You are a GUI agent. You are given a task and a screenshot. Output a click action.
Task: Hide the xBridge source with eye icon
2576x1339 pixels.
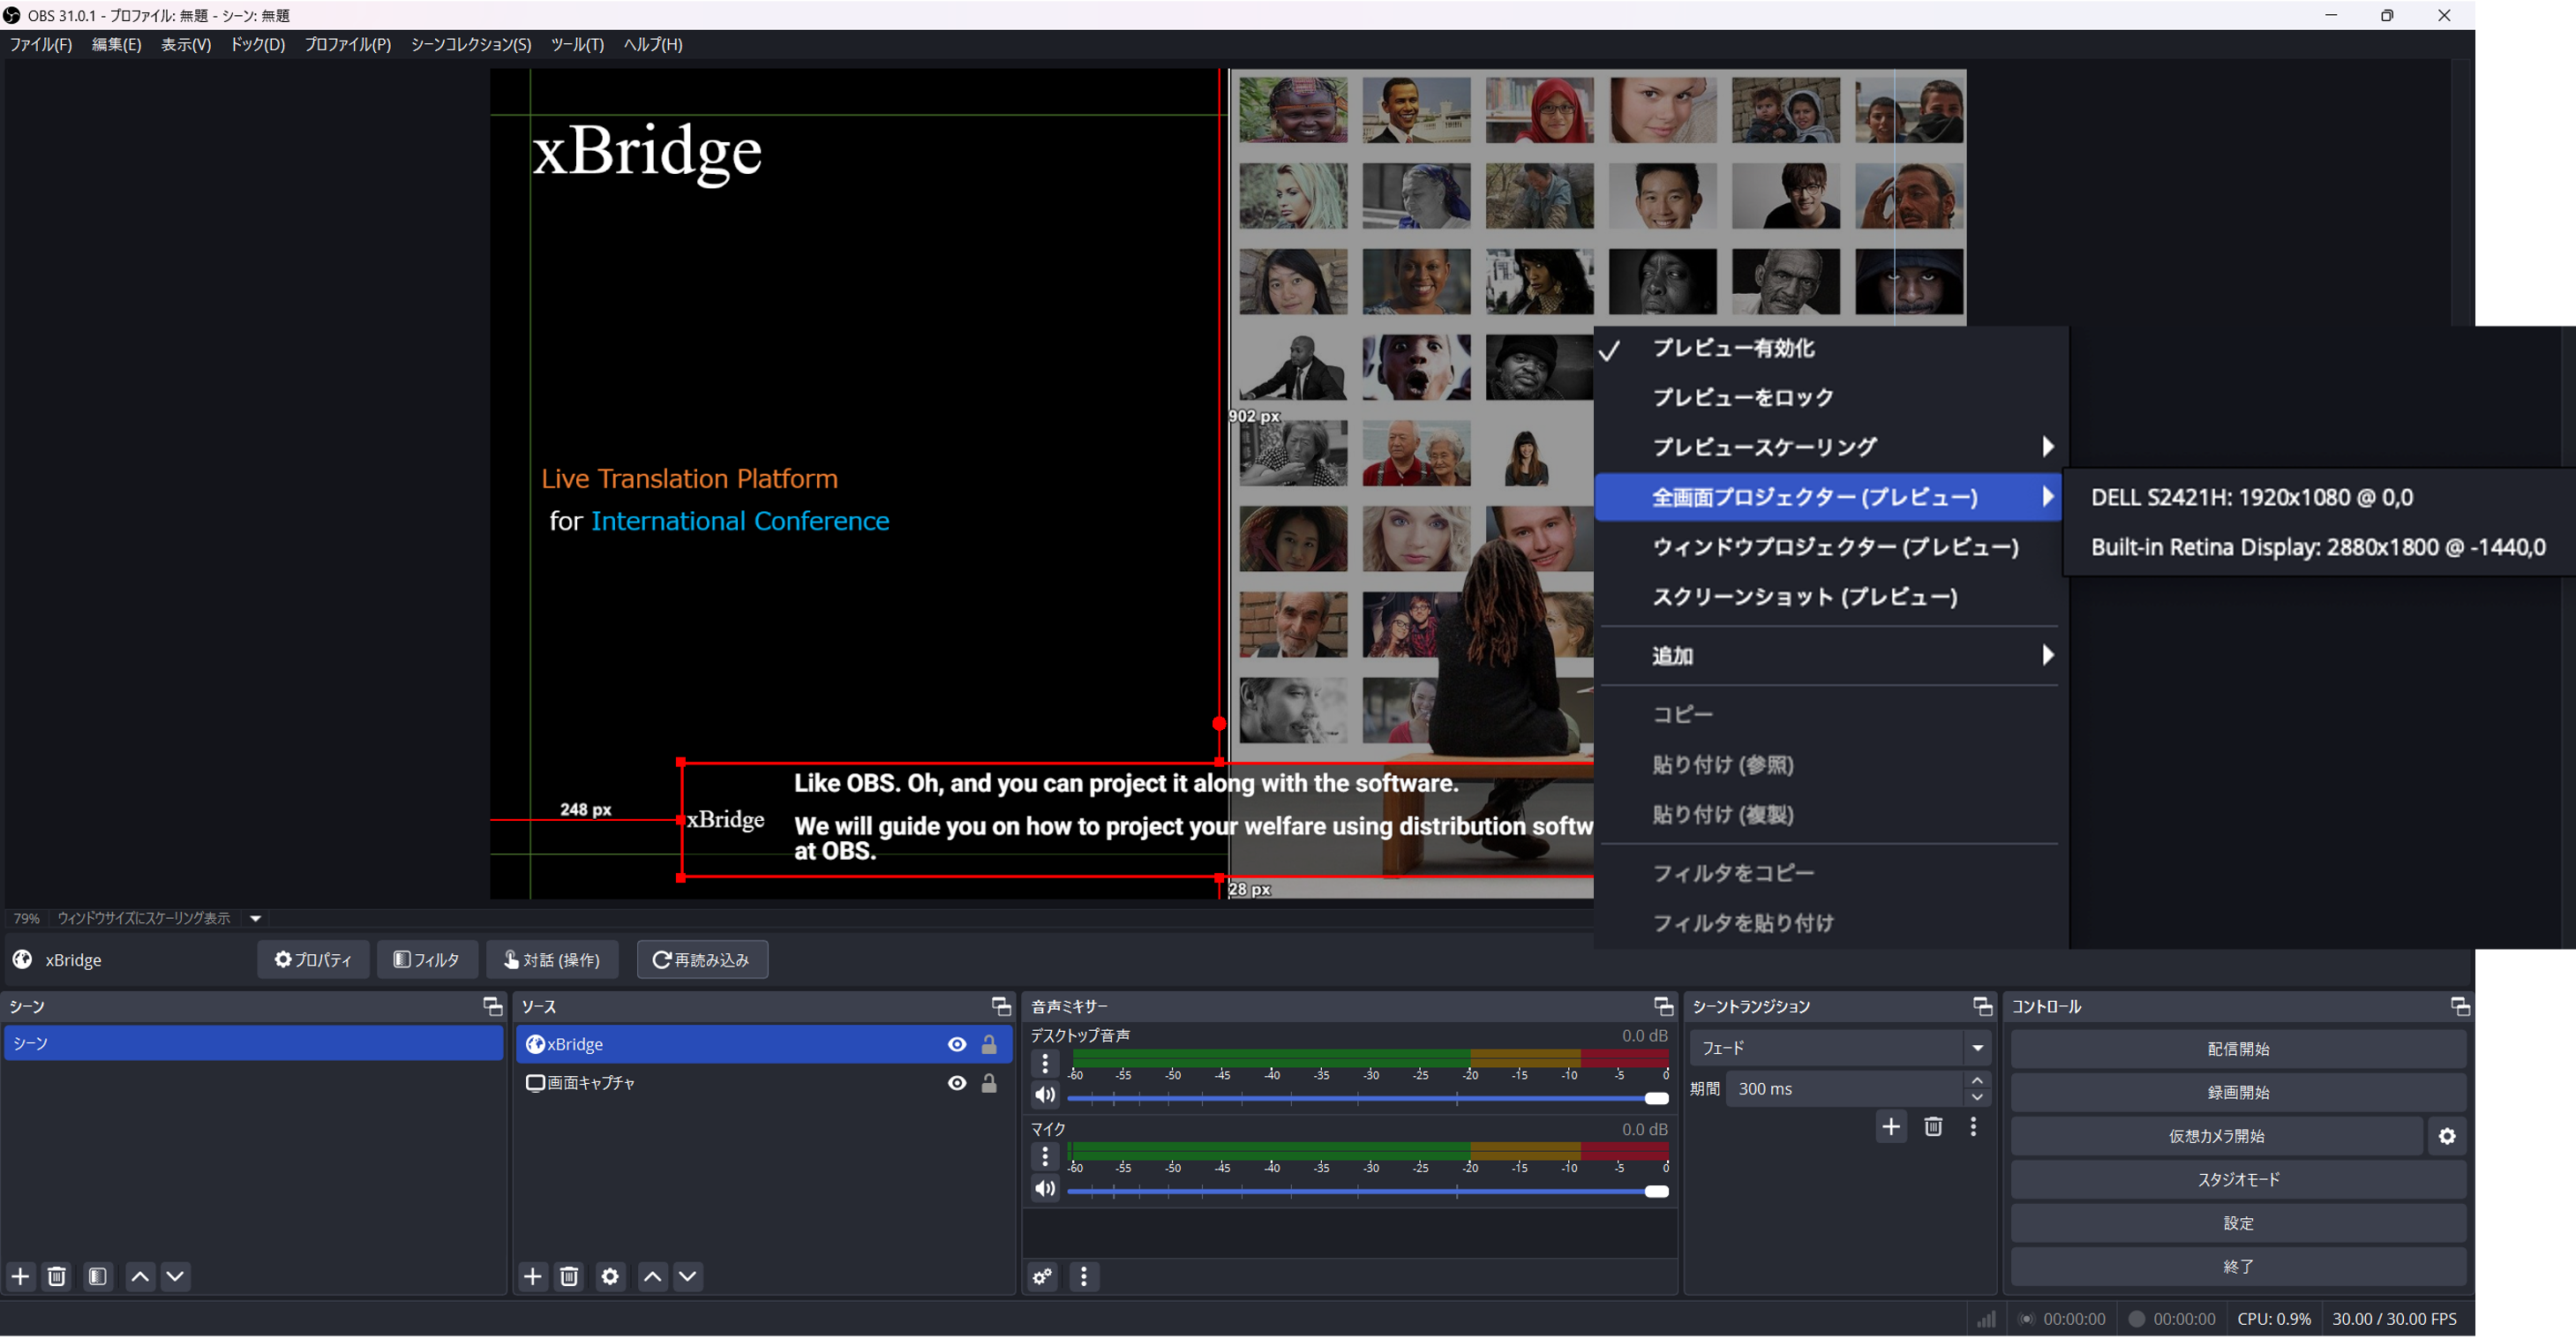pos(957,1044)
